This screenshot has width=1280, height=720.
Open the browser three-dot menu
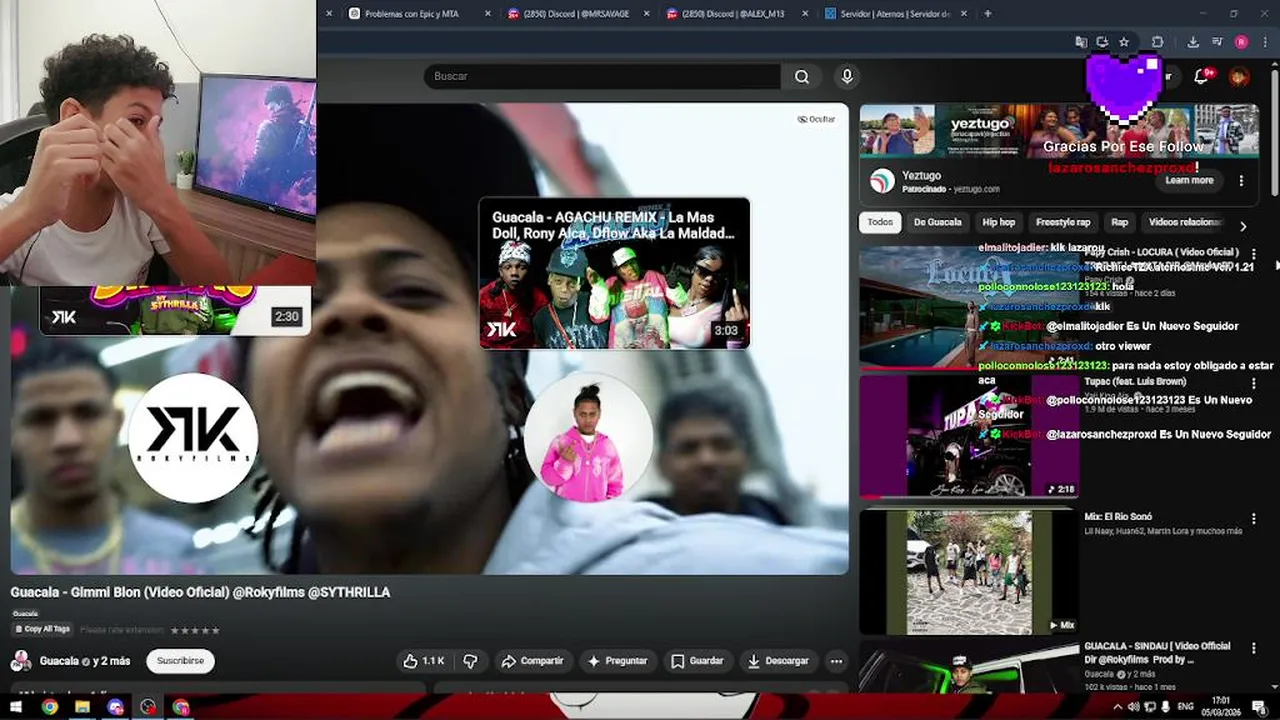(1265, 42)
